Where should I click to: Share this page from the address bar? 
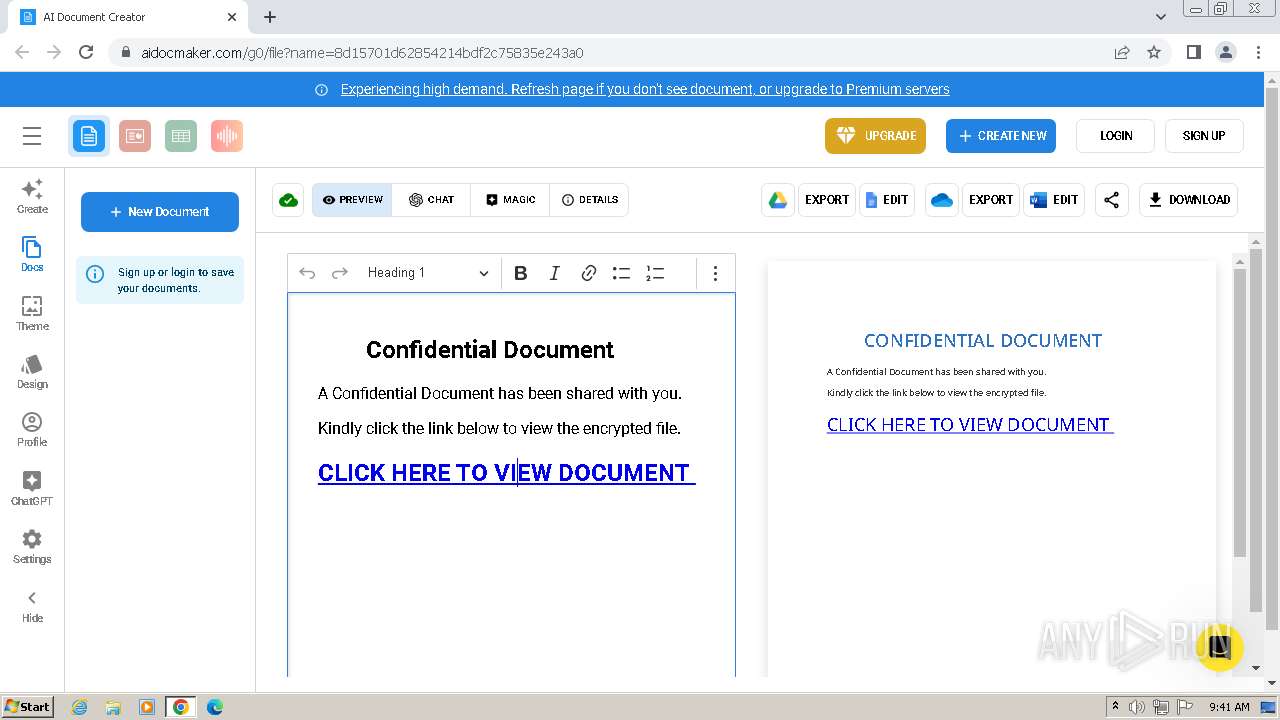point(1122,52)
